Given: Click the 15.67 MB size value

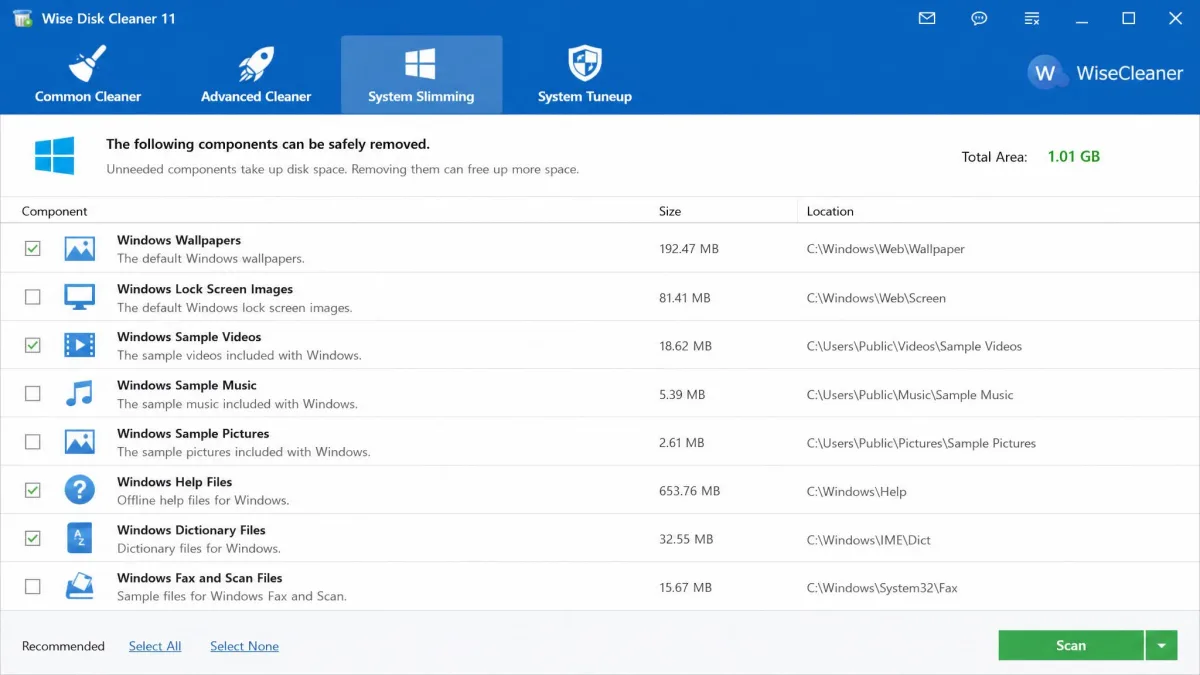Looking at the screenshot, I should point(685,588).
